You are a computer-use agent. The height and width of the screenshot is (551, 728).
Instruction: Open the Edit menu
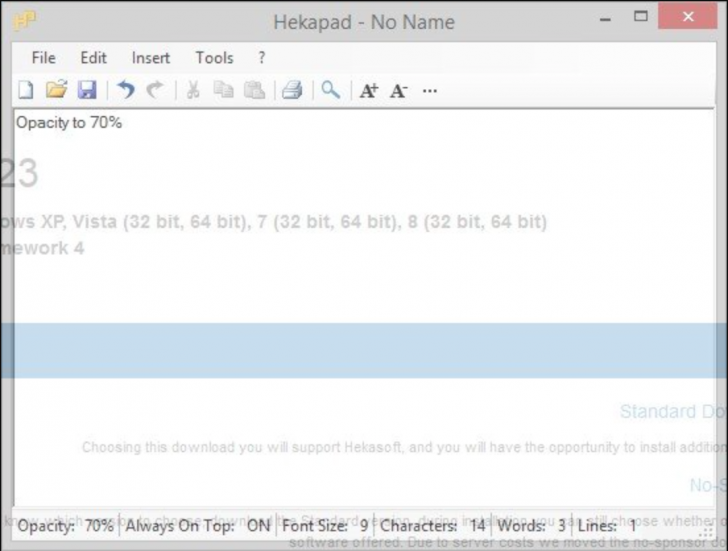(93, 58)
